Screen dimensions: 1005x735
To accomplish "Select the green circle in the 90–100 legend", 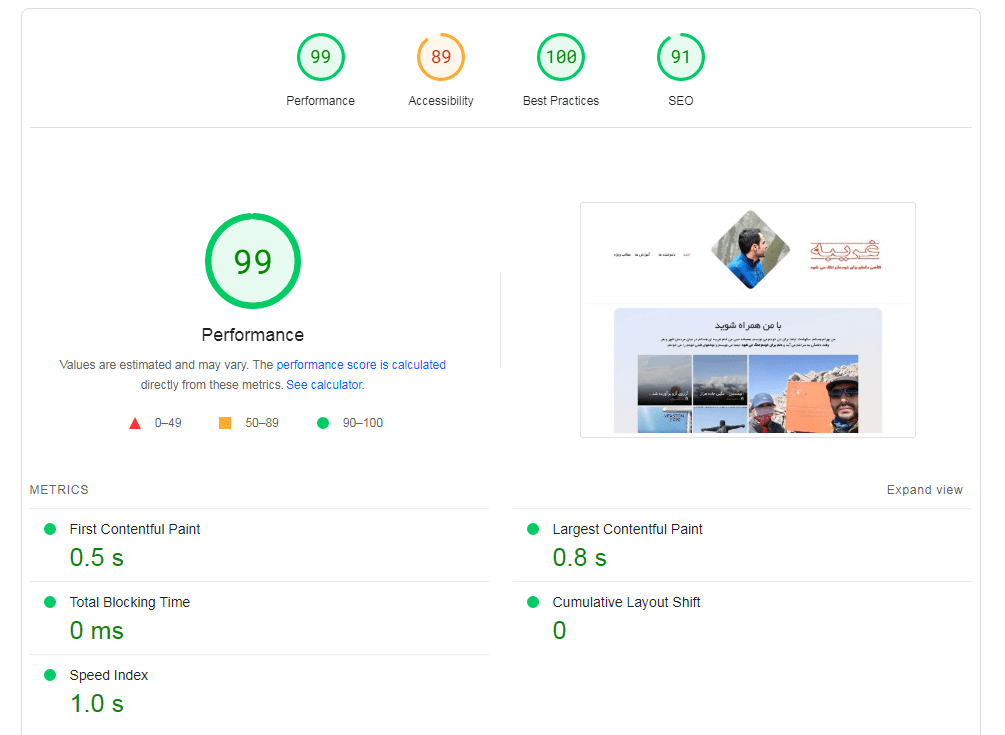I will (322, 422).
